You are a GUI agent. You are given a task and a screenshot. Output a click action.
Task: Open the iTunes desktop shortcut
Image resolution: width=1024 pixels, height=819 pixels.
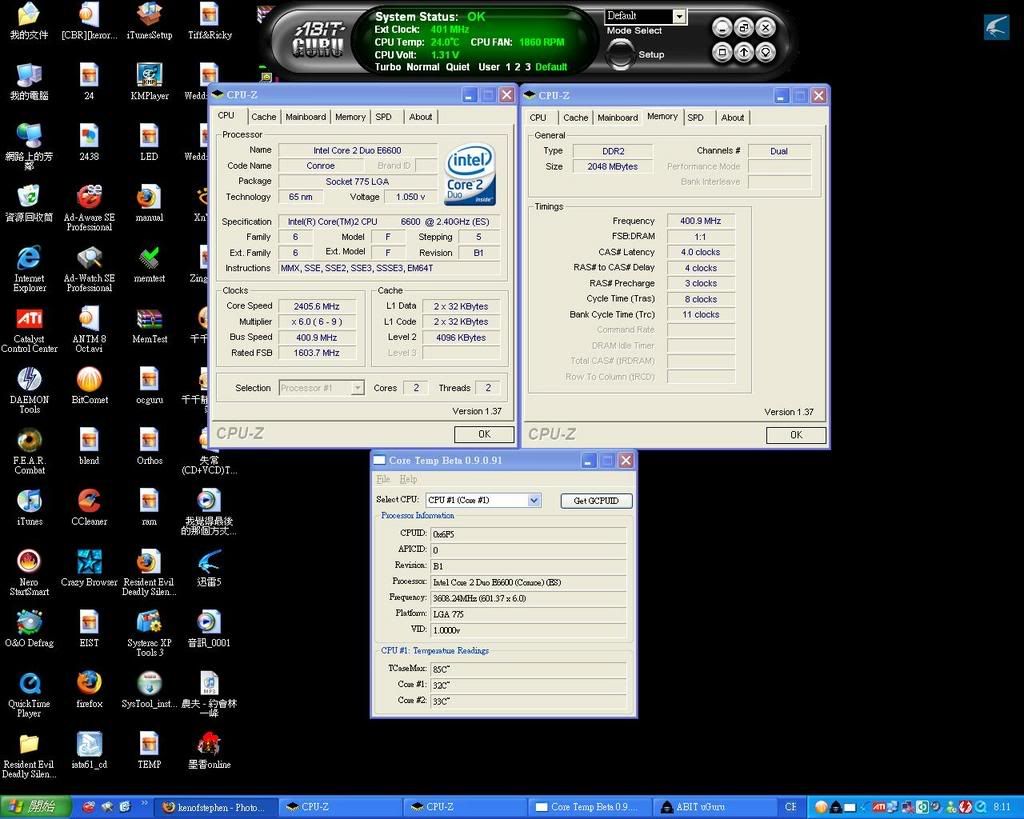click(x=29, y=506)
